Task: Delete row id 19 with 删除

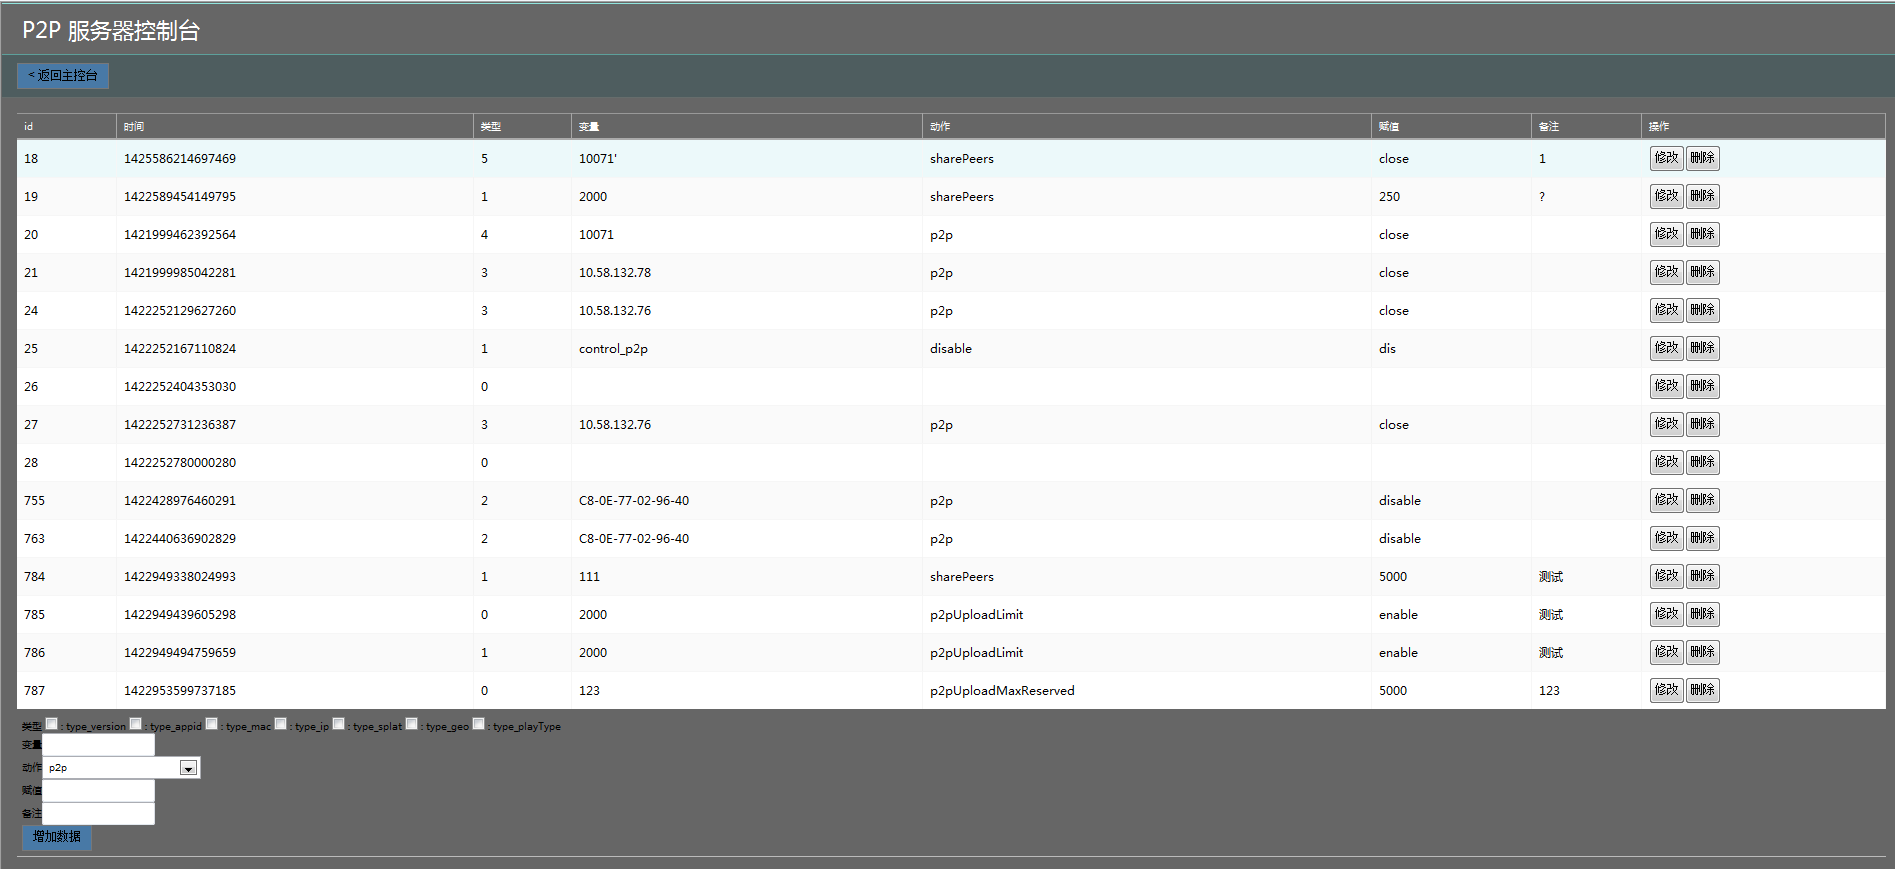Action: coord(1702,196)
